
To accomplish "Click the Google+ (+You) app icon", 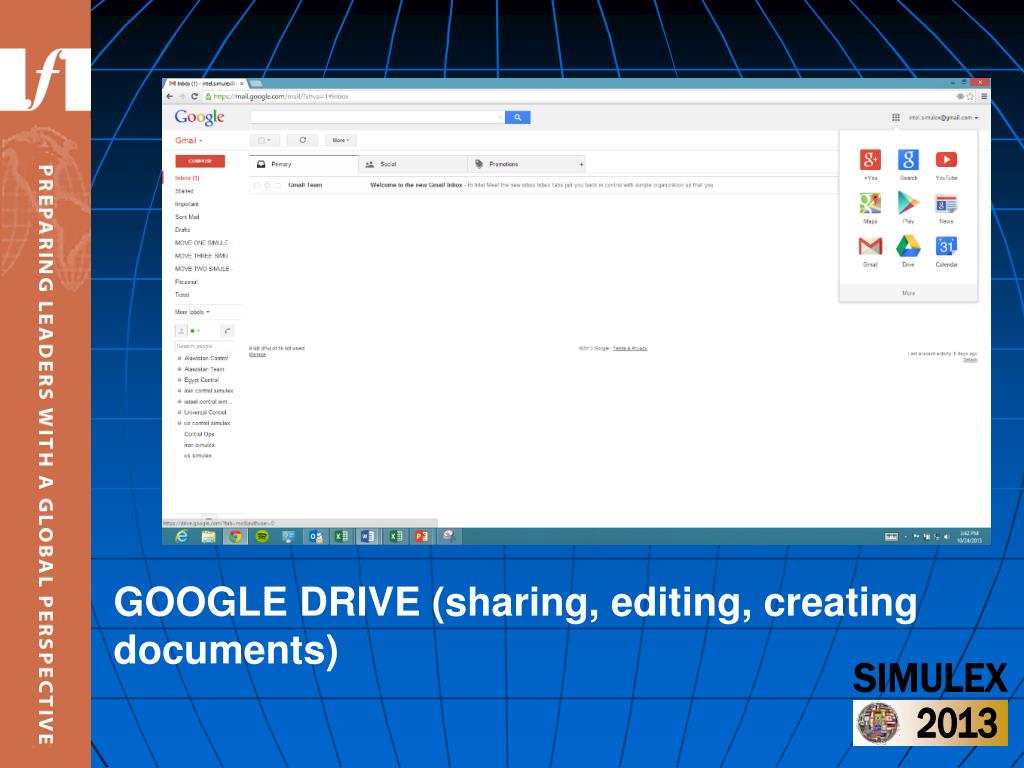I will click(x=870, y=160).
